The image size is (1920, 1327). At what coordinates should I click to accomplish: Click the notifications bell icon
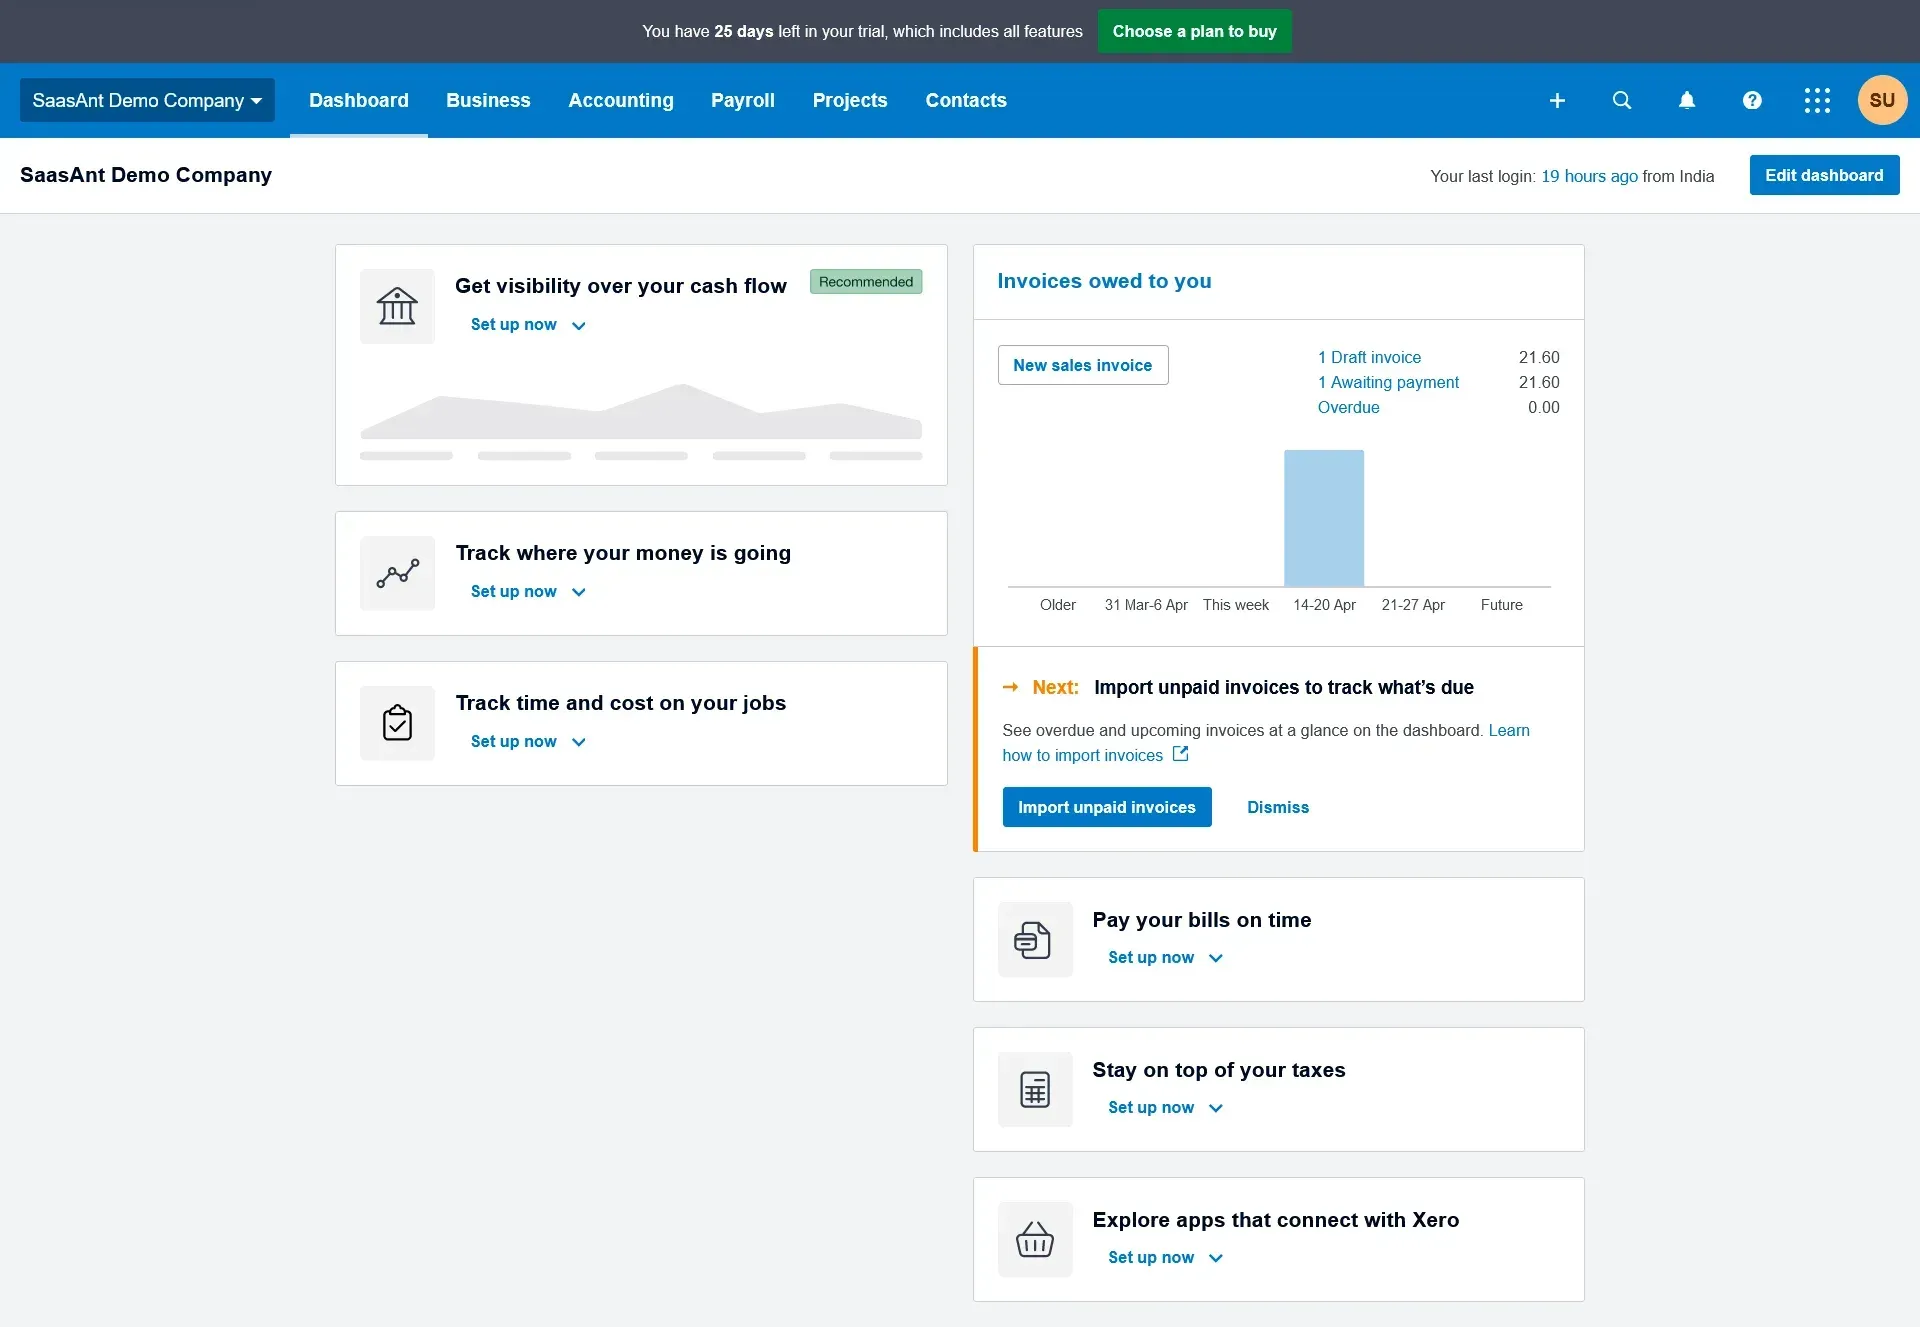[1687, 101]
